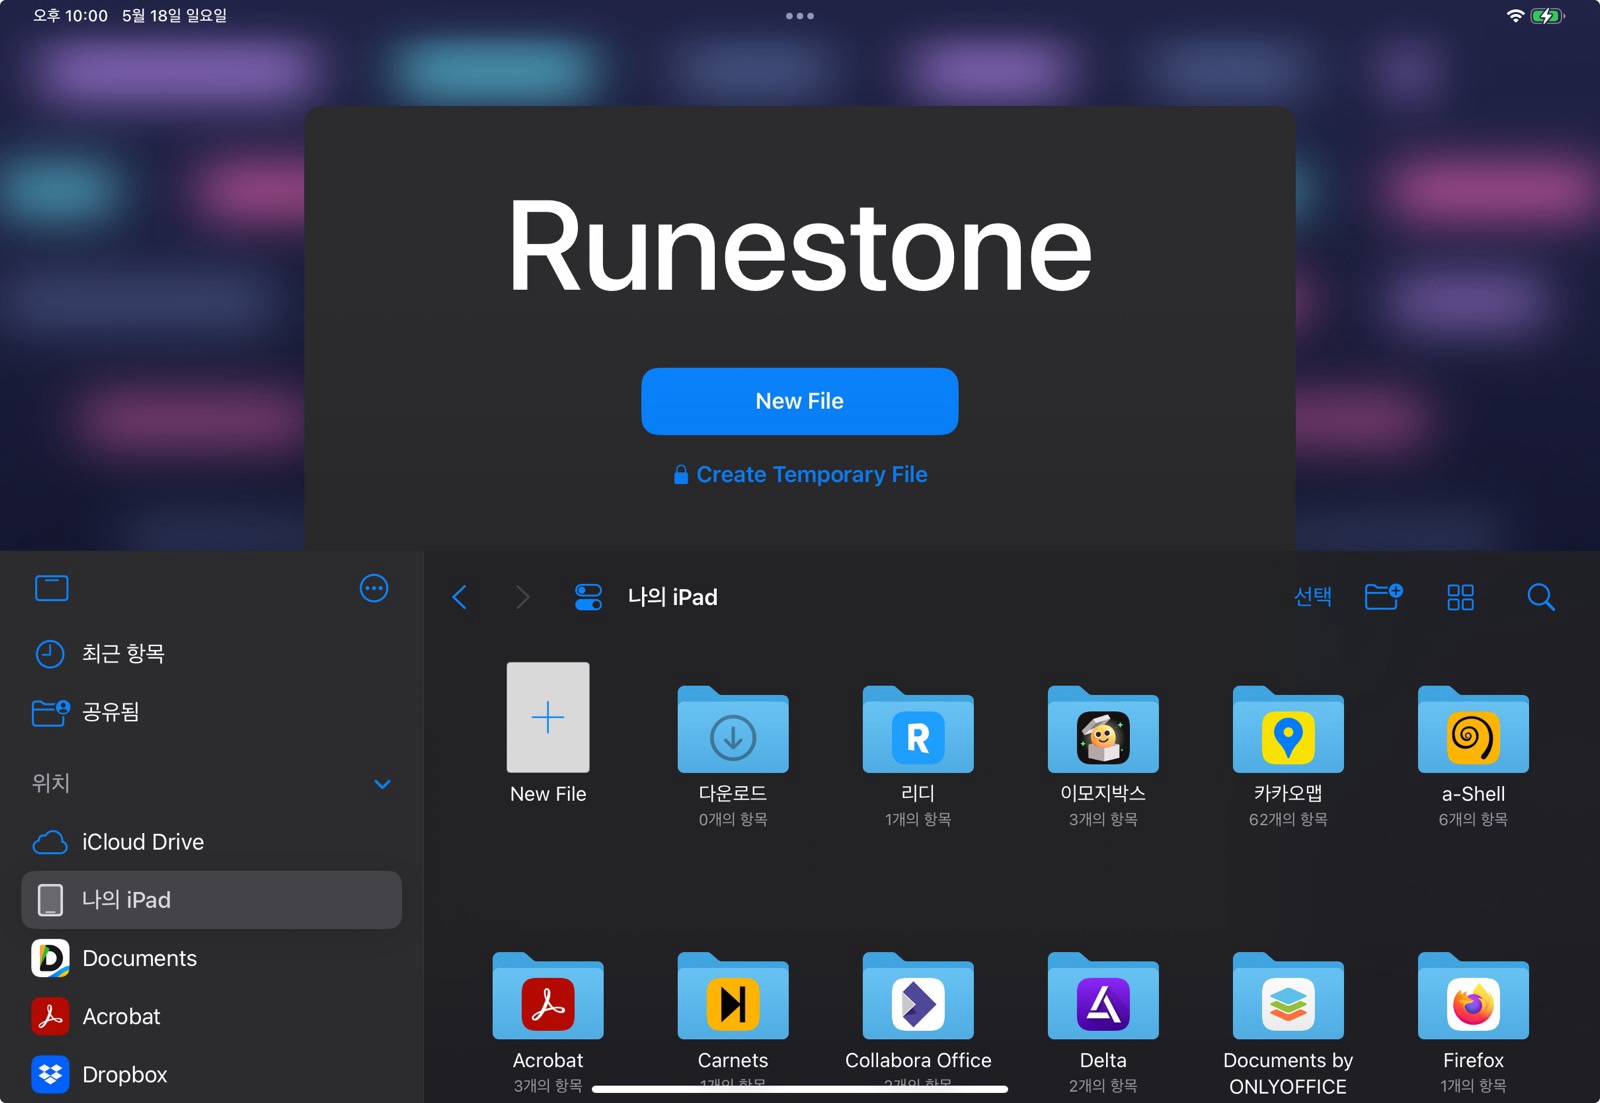This screenshot has height=1103, width=1600.
Task: Go back with the left chevron
Action: 460,597
